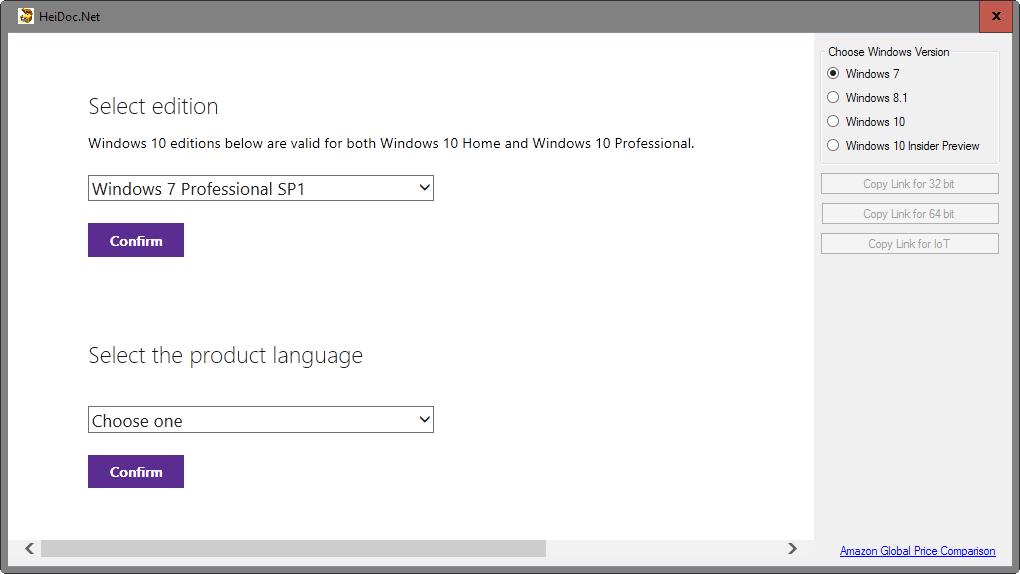Click the 'Select the product language' heading
1020x574 pixels.
226,355
